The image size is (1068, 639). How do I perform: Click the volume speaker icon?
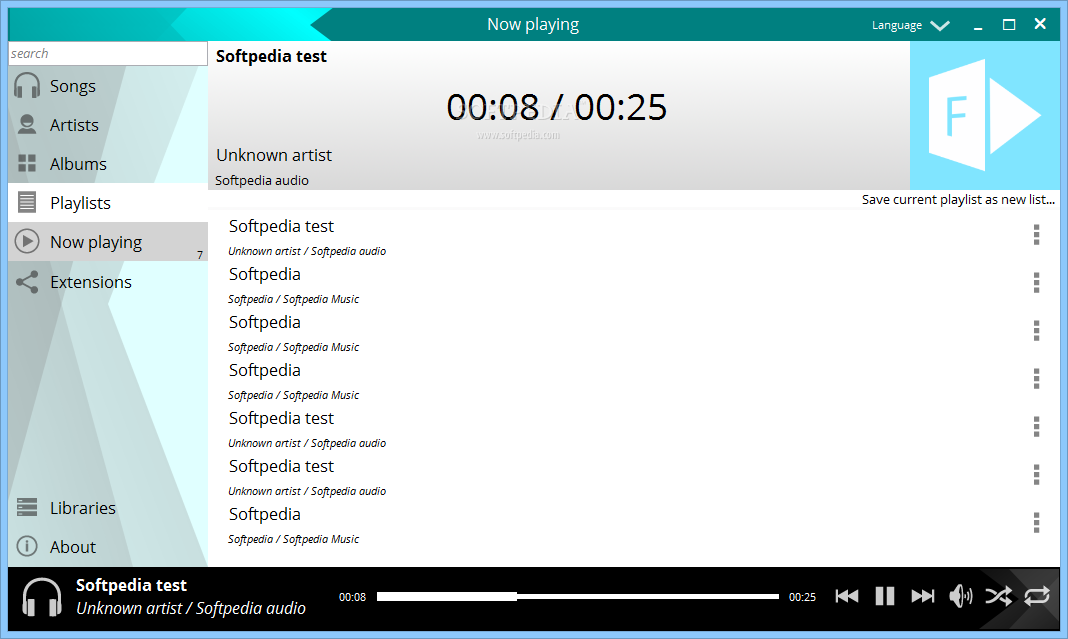960,597
